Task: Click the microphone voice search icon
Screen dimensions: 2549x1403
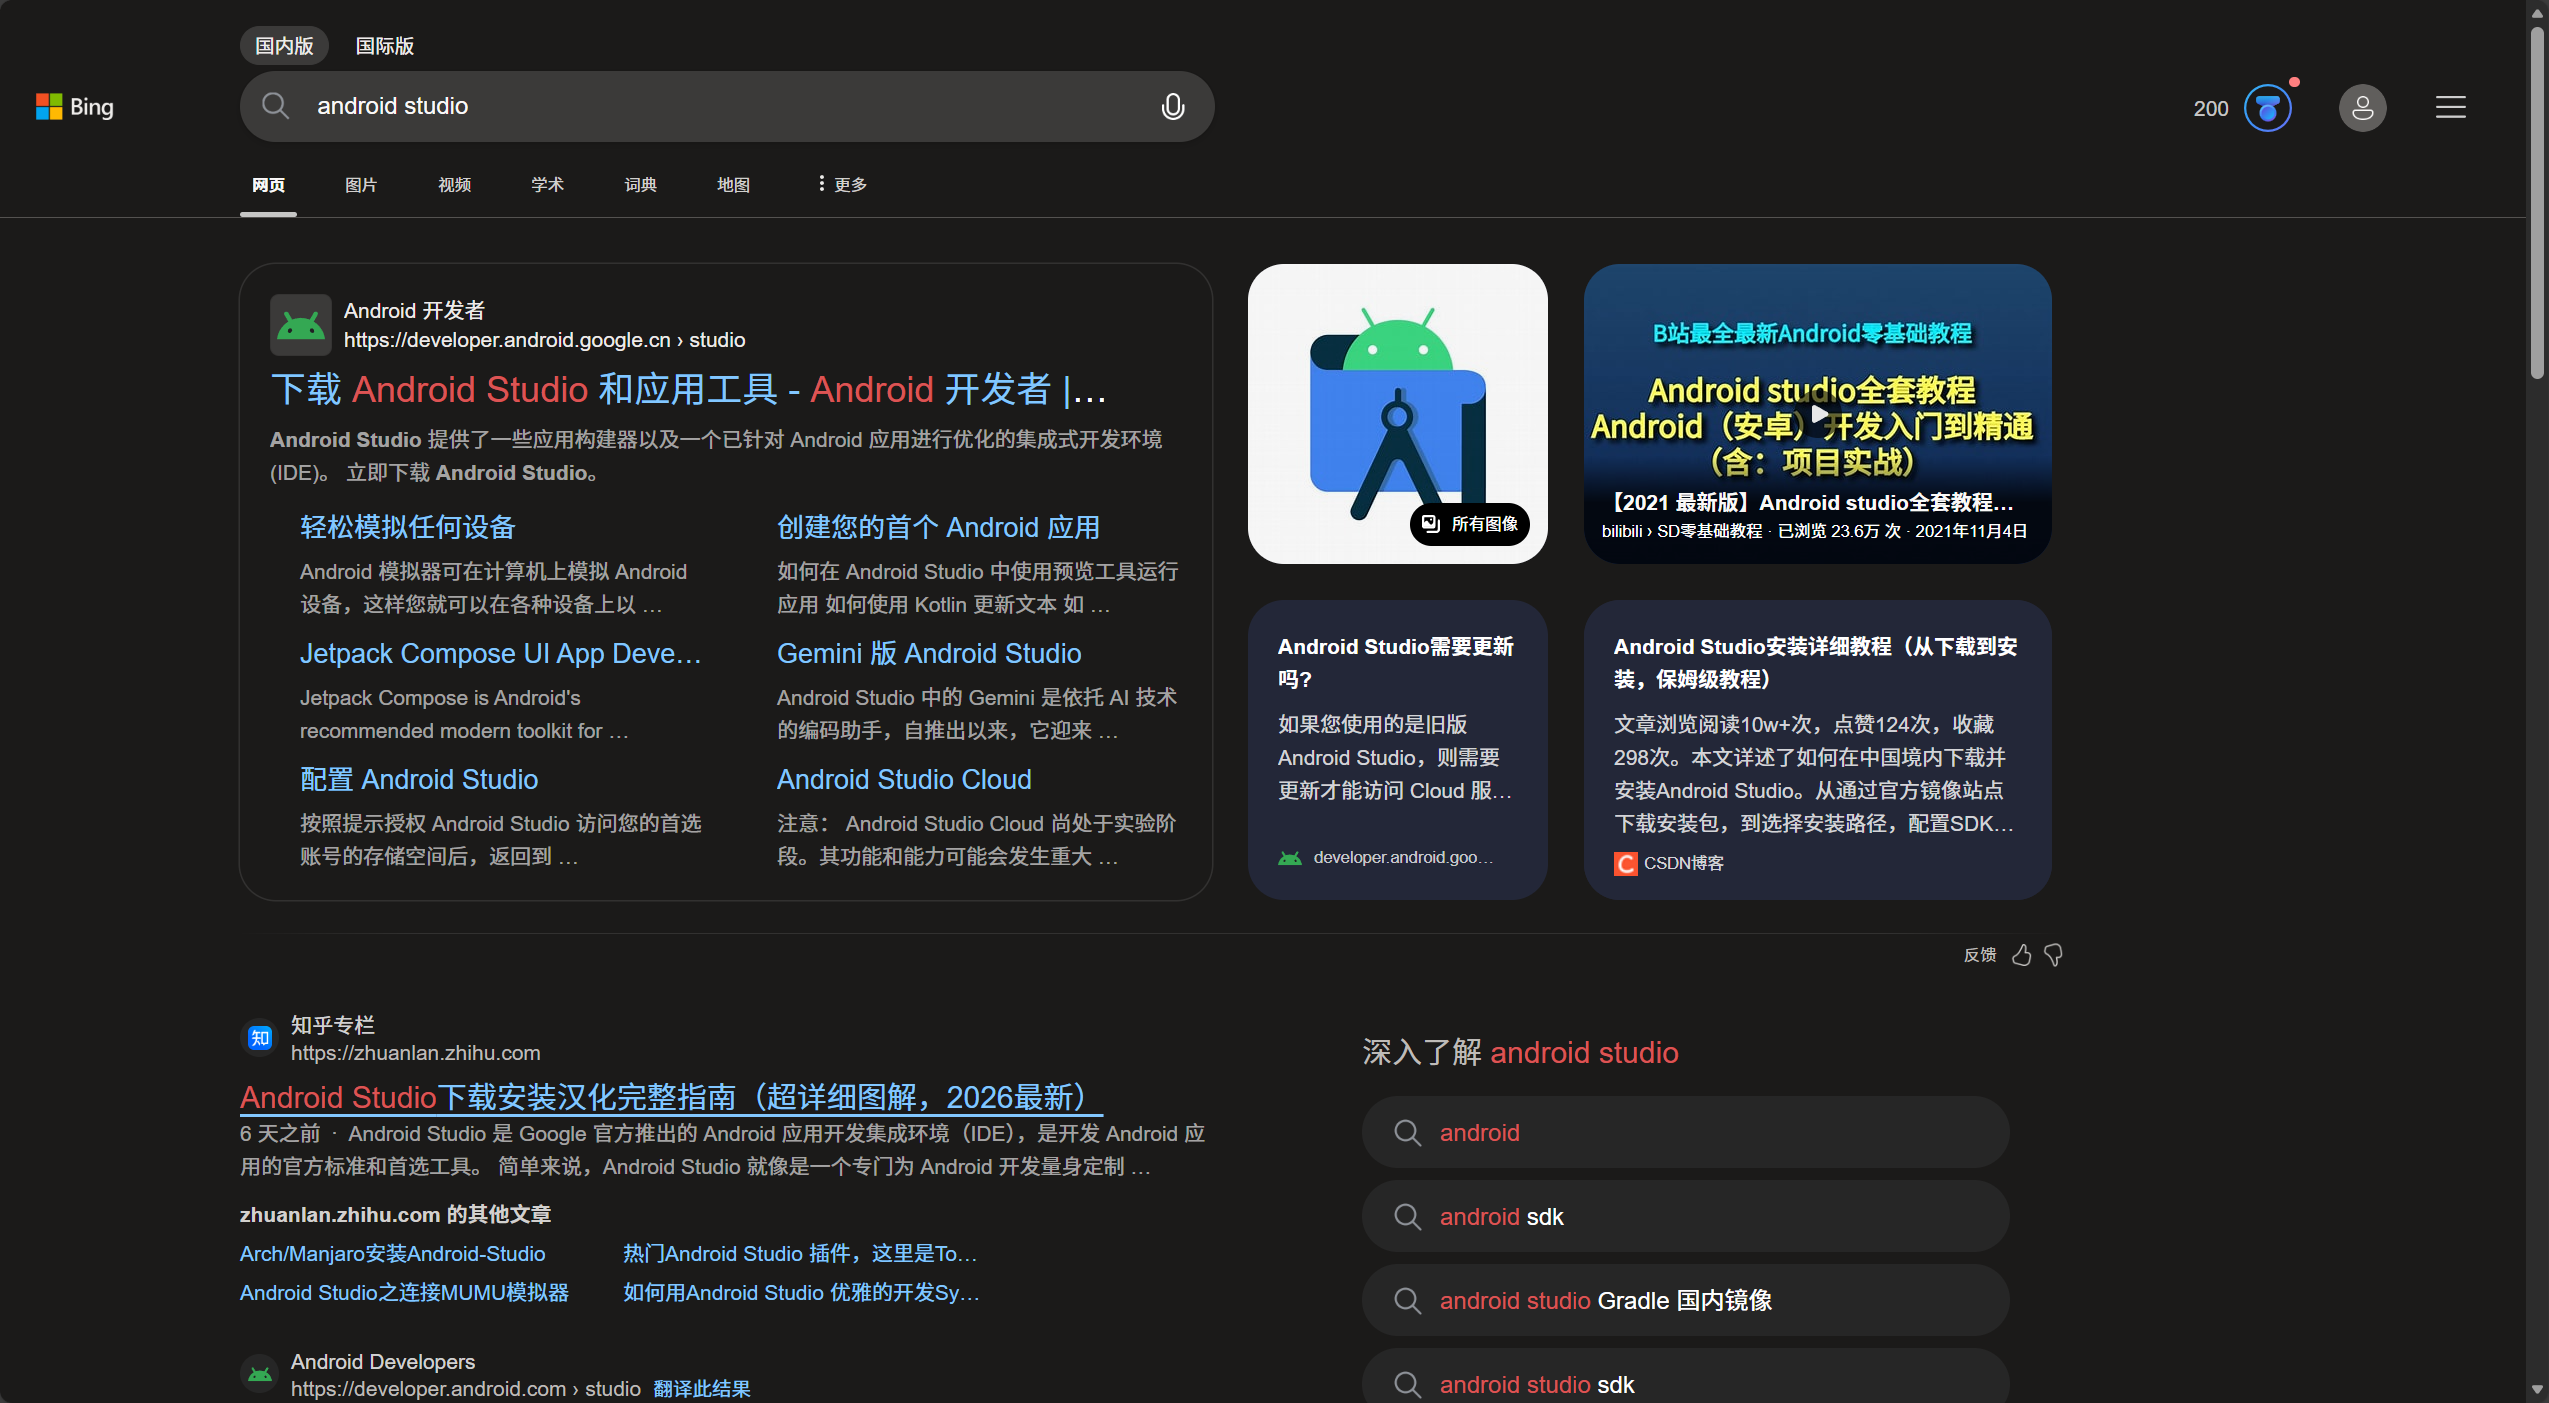Action: [x=1172, y=106]
